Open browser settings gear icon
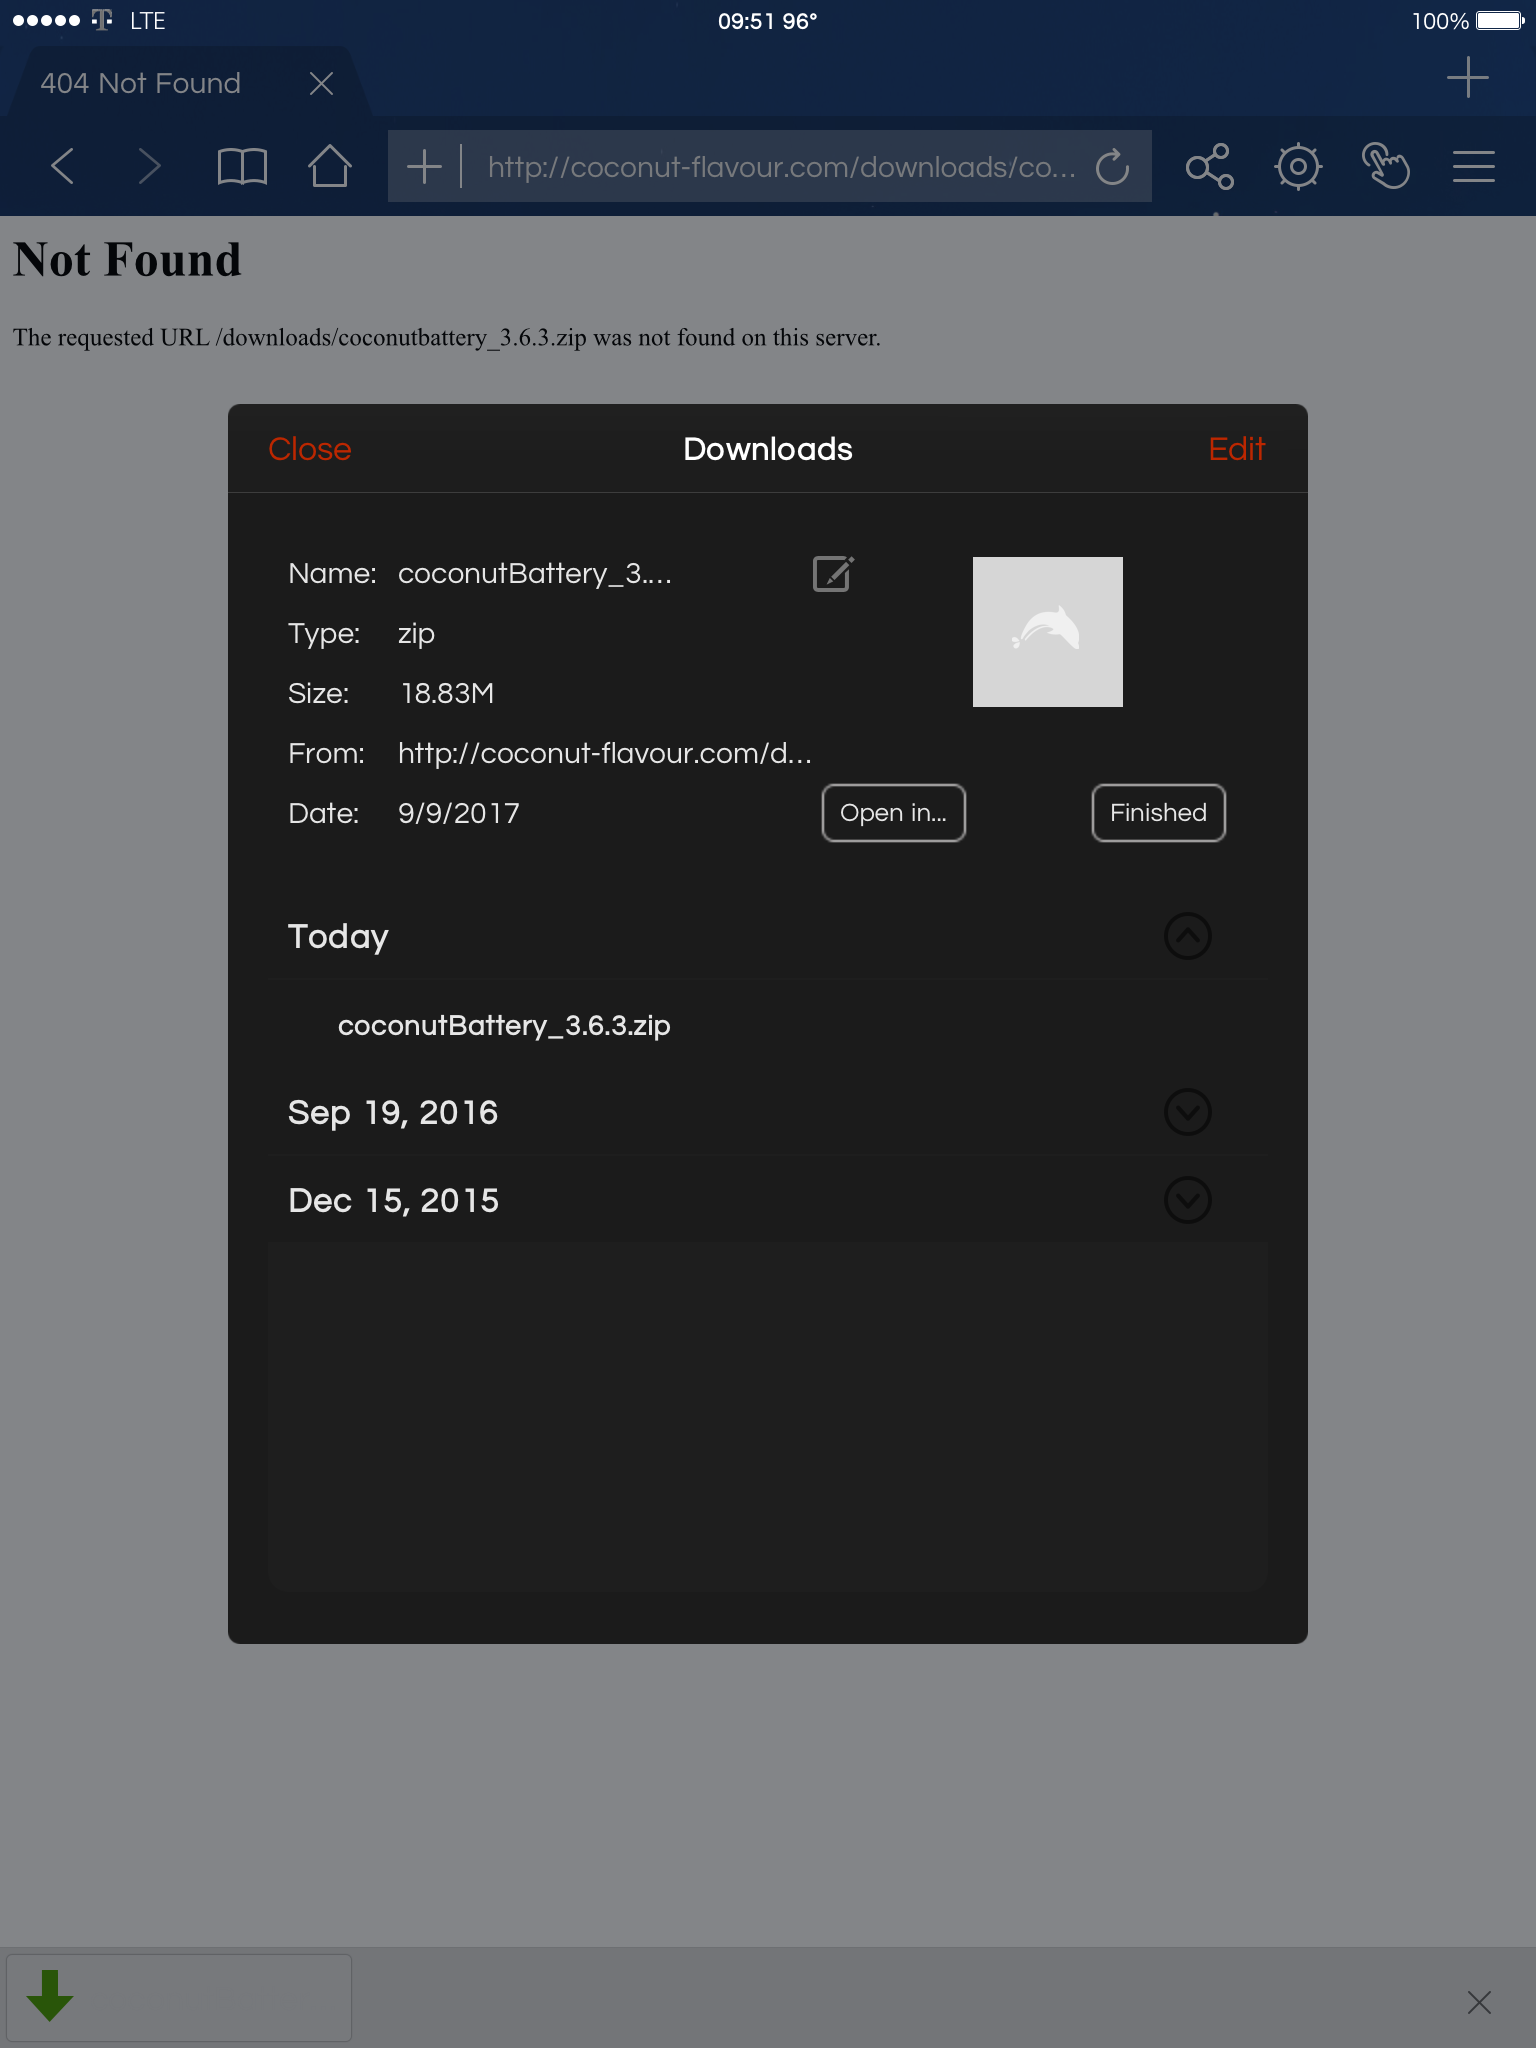The height and width of the screenshot is (2048, 1536). [x=1298, y=166]
